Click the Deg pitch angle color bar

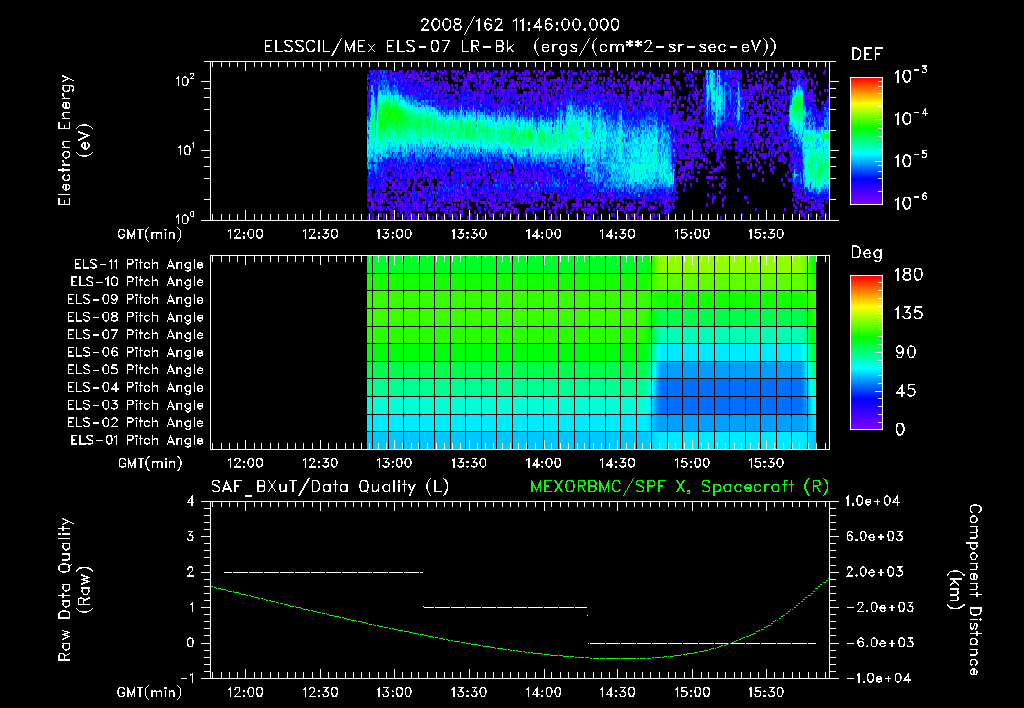[x=866, y=353]
